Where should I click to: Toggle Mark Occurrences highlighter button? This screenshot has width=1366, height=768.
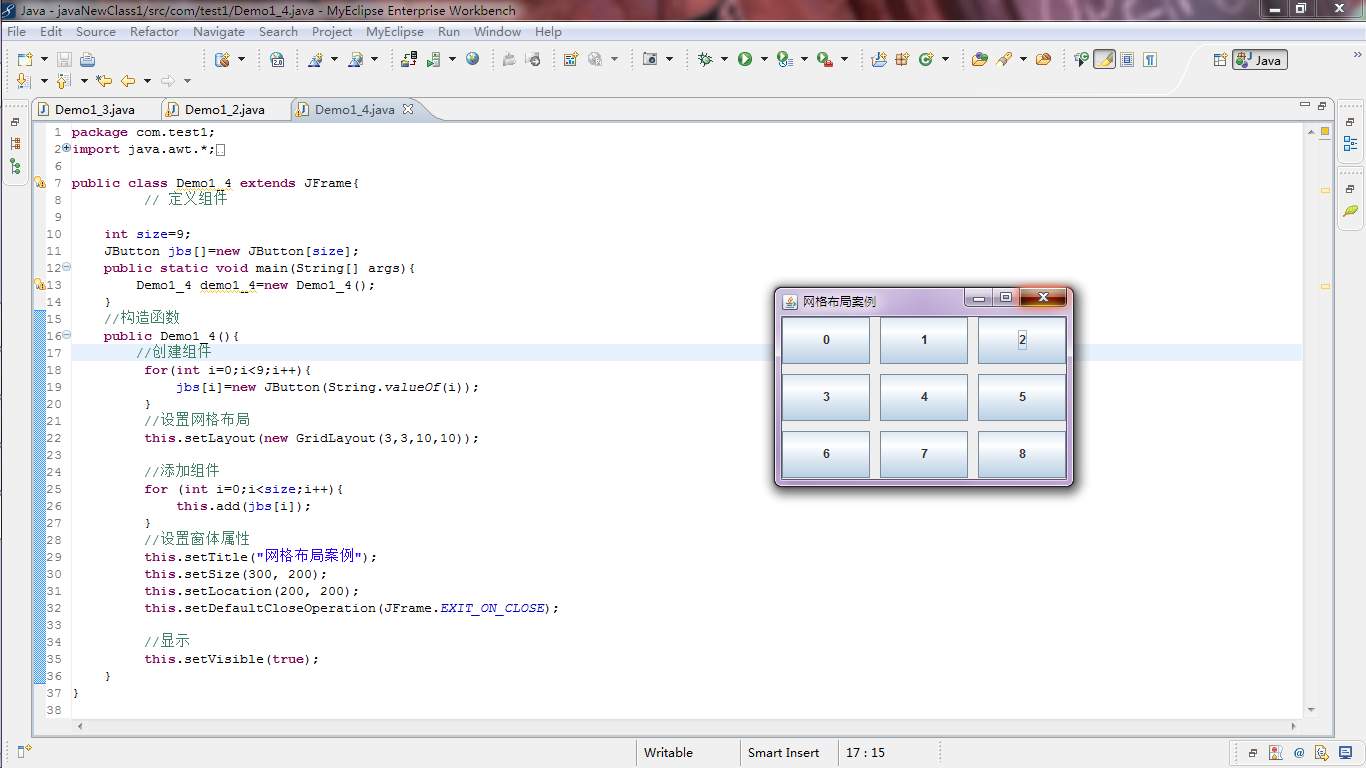pyautogui.click(x=1104, y=59)
